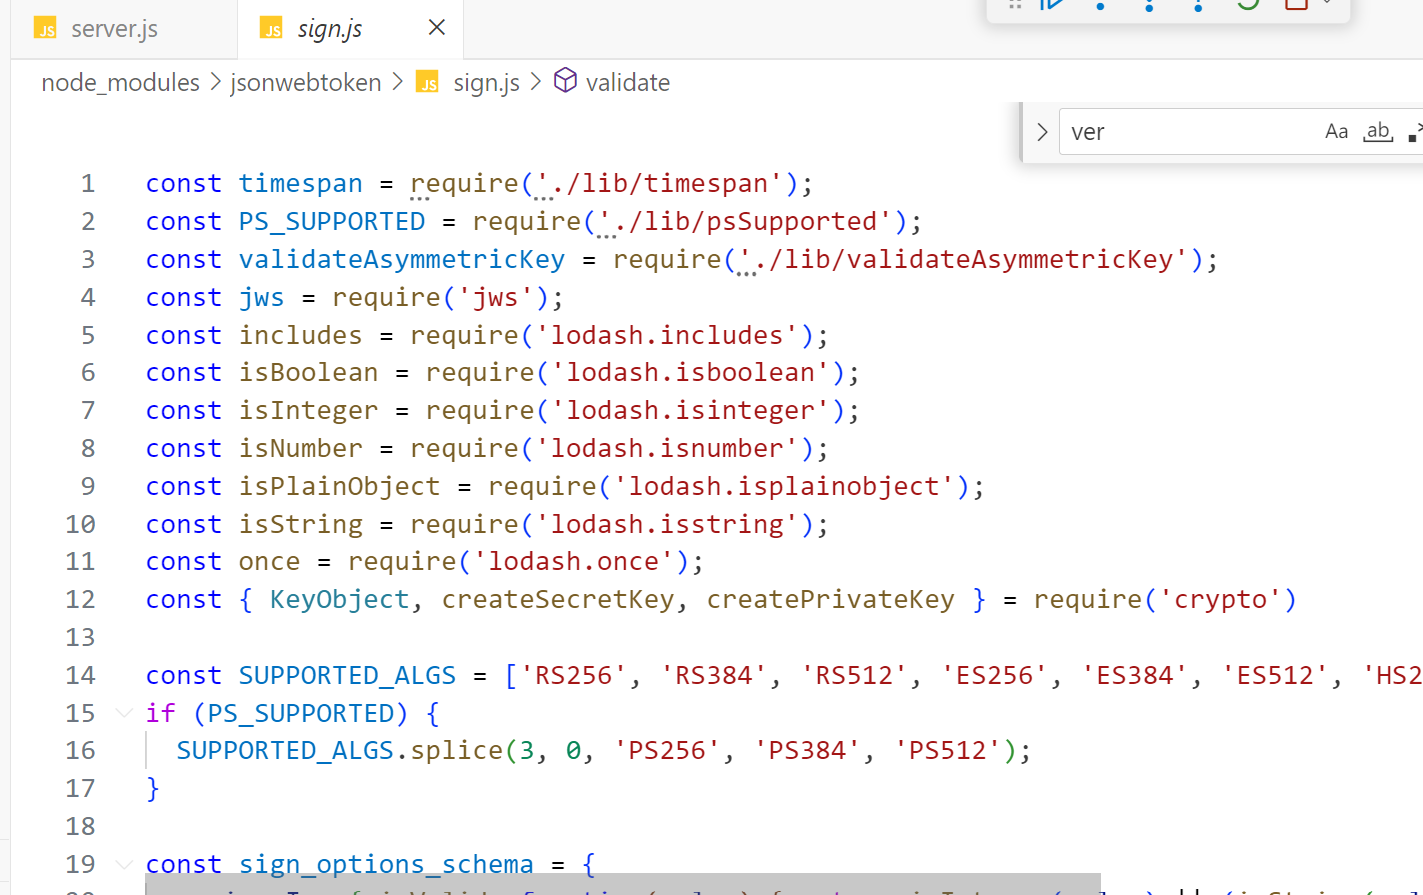1423x895 pixels.
Task: Click the 'PS384' string on line 16
Action: (808, 751)
